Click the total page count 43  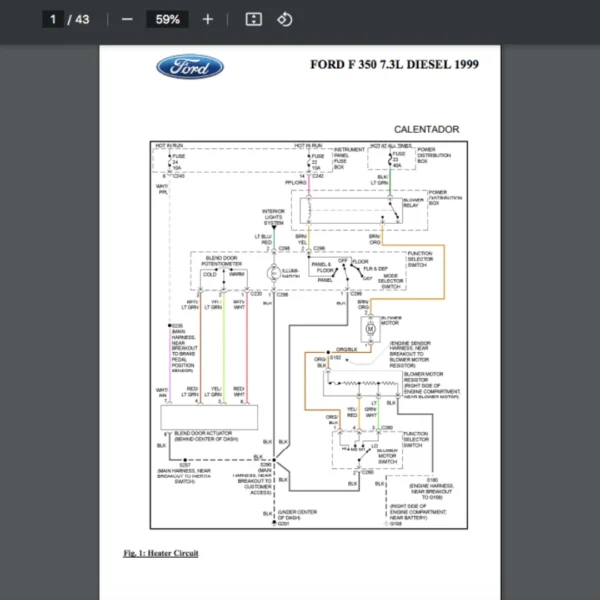coord(82,19)
